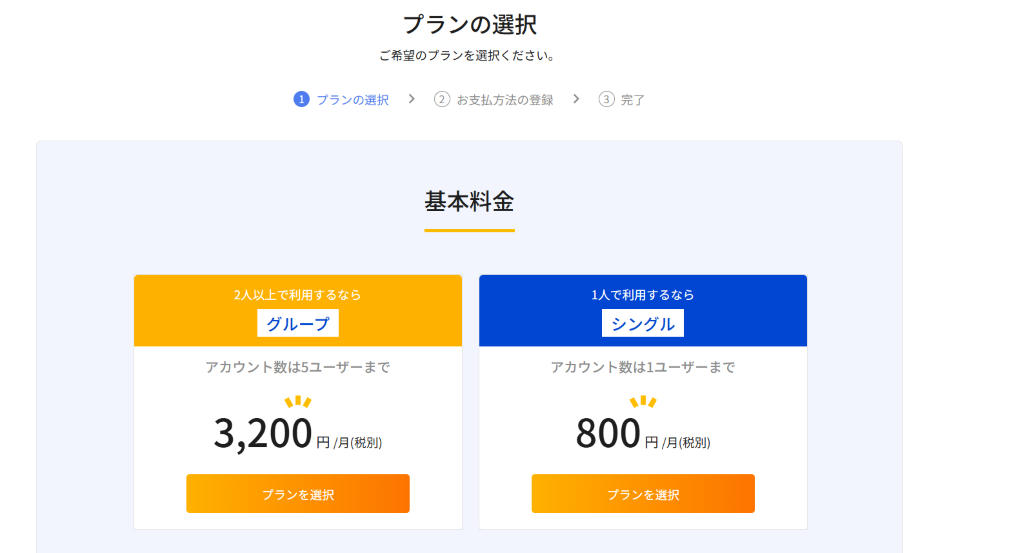This screenshot has width=1024, height=553.
Task: Click the 2人以上で利用するなら orange header text
Action: [298, 295]
